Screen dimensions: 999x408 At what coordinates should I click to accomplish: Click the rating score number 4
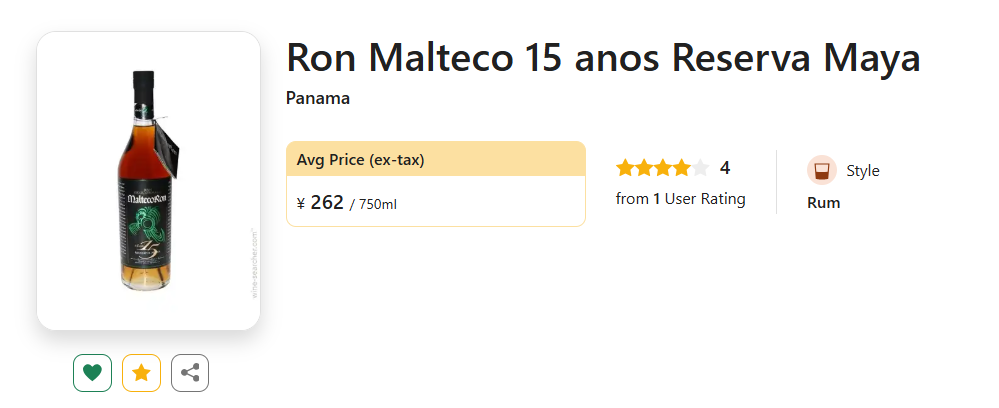[x=725, y=168]
